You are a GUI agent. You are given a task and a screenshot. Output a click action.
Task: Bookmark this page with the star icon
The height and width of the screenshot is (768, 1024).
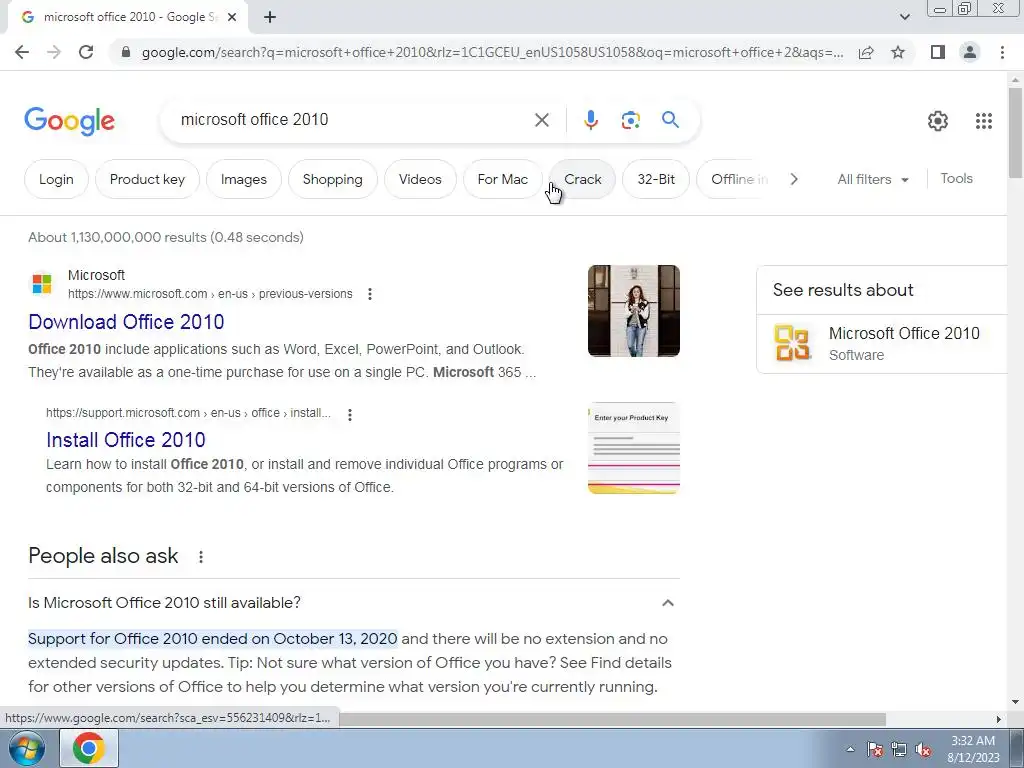898,52
